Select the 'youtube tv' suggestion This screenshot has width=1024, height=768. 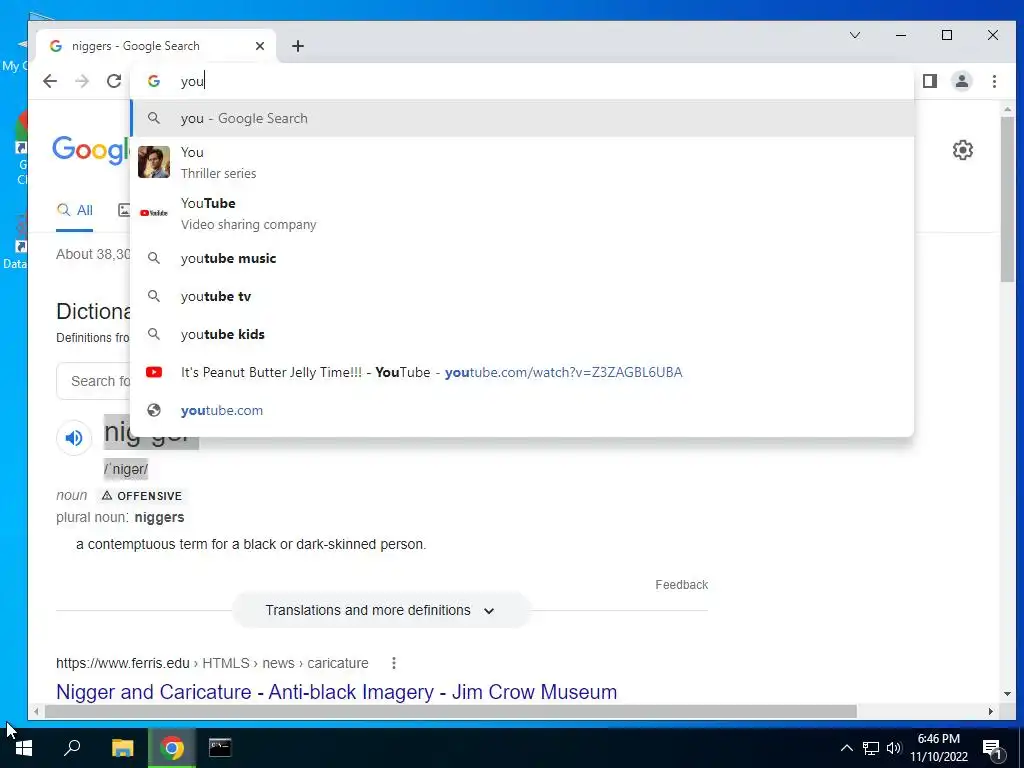click(x=522, y=296)
